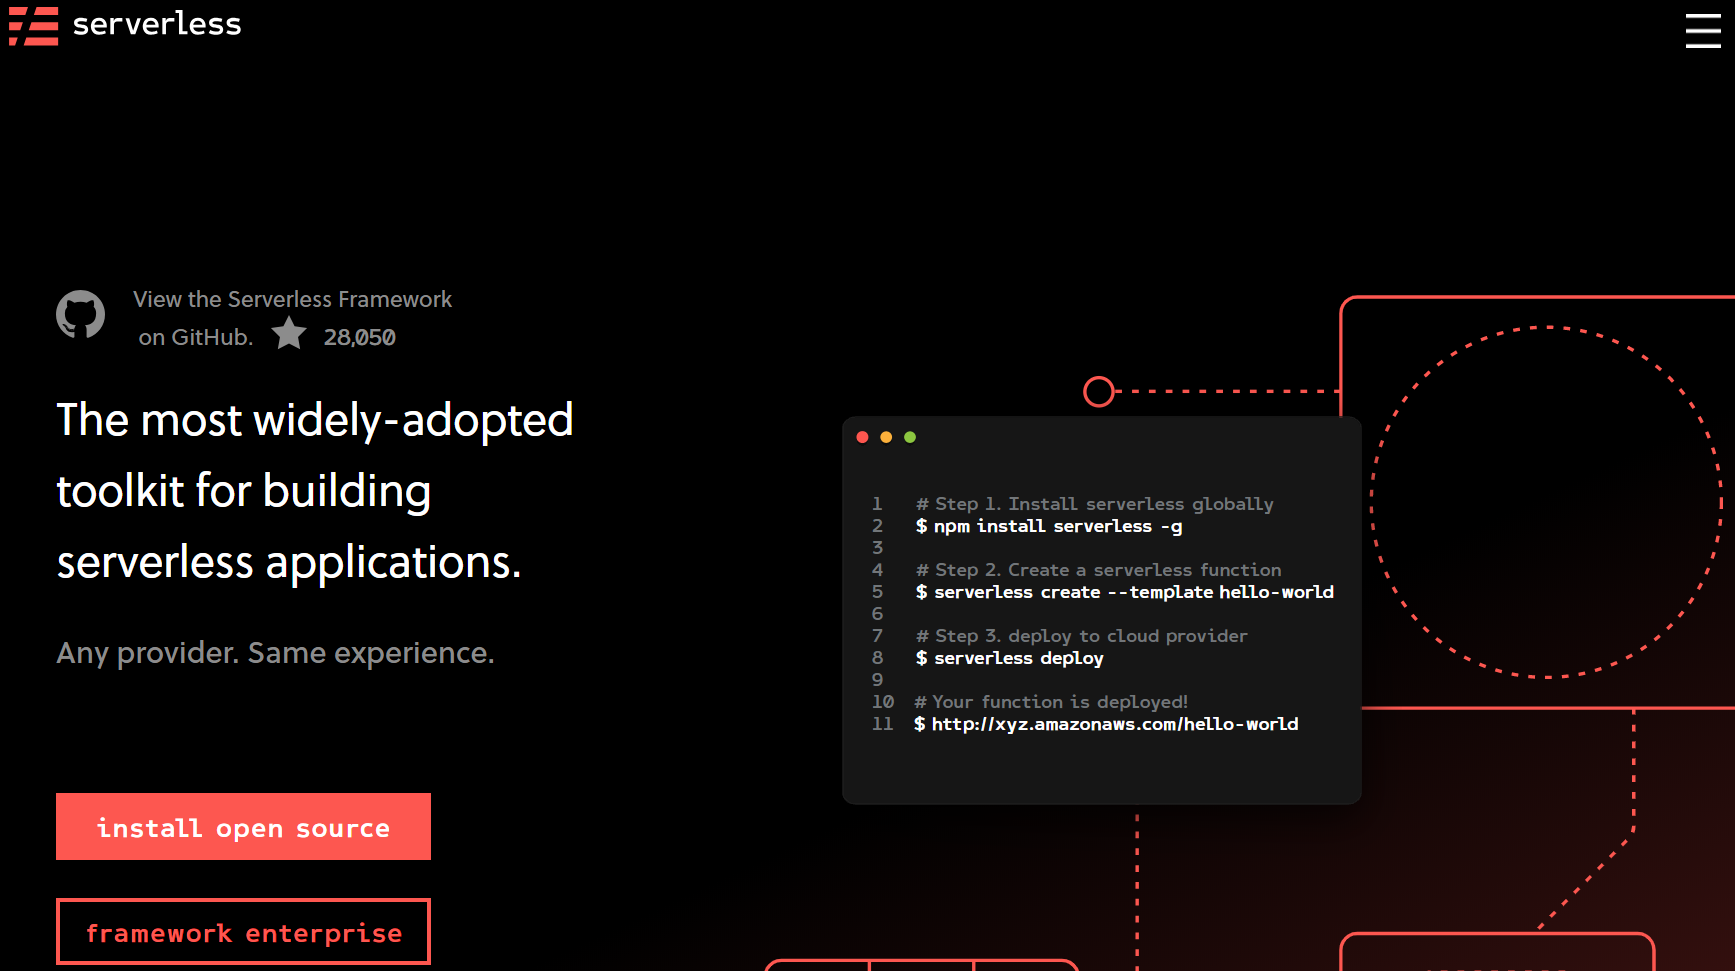Select "# Your function is deployed!" comment
Image resolution: width=1735 pixels, height=971 pixels.
pyautogui.click(x=1050, y=702)
